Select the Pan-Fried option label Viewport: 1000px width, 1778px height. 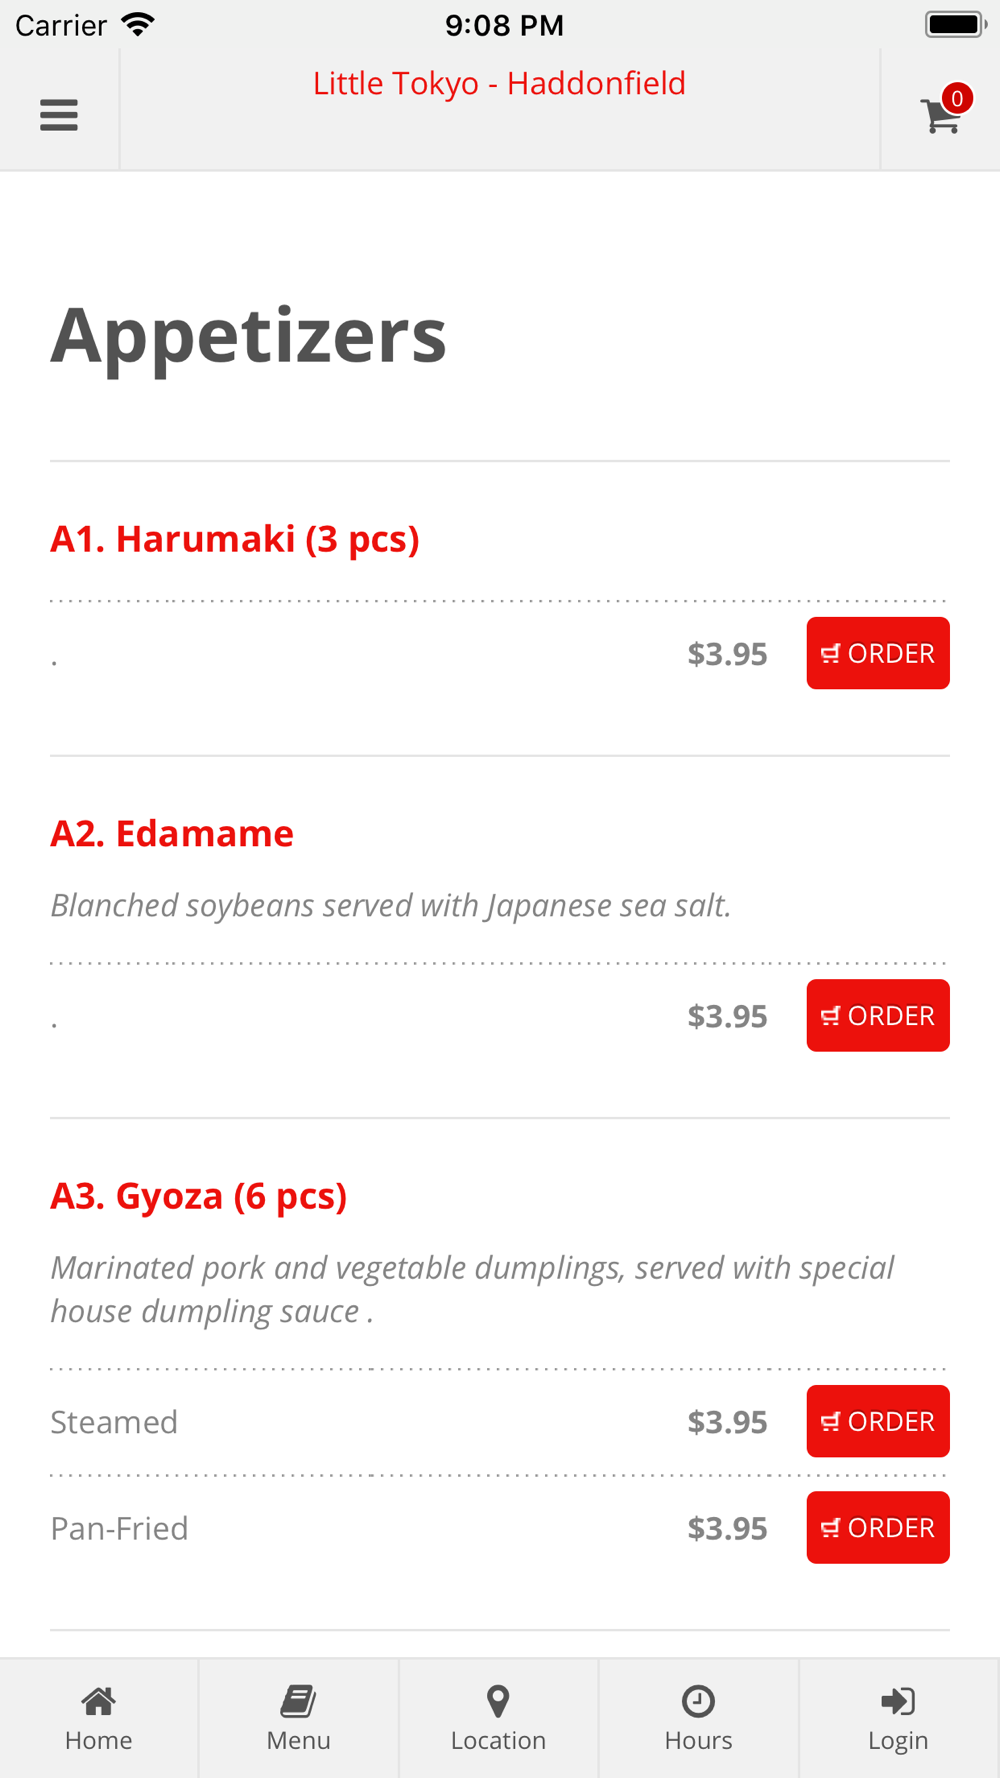click(119, 1528)
